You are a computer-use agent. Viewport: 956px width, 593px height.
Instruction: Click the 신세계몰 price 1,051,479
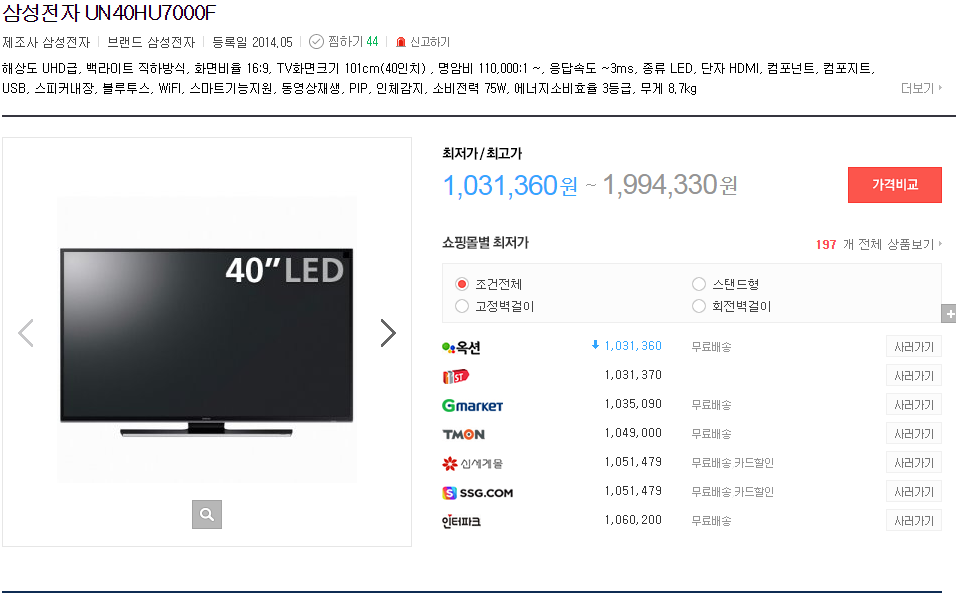[x=633, y=462]
